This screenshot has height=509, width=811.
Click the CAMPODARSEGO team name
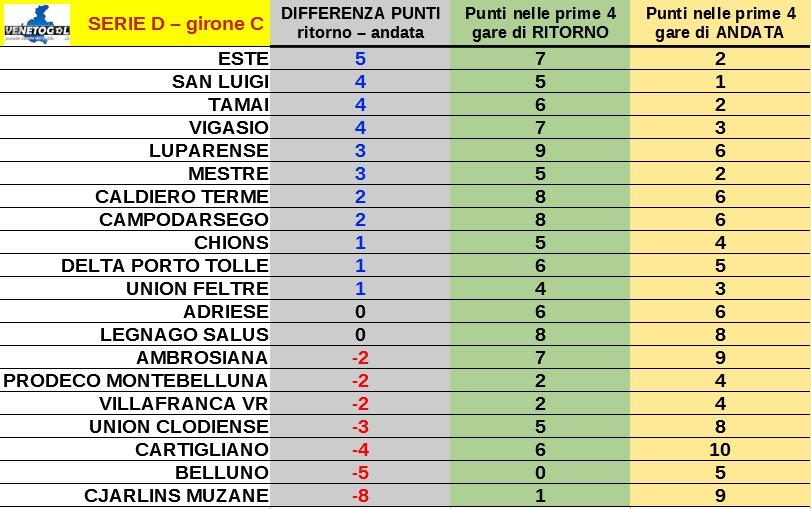point(184,219)
